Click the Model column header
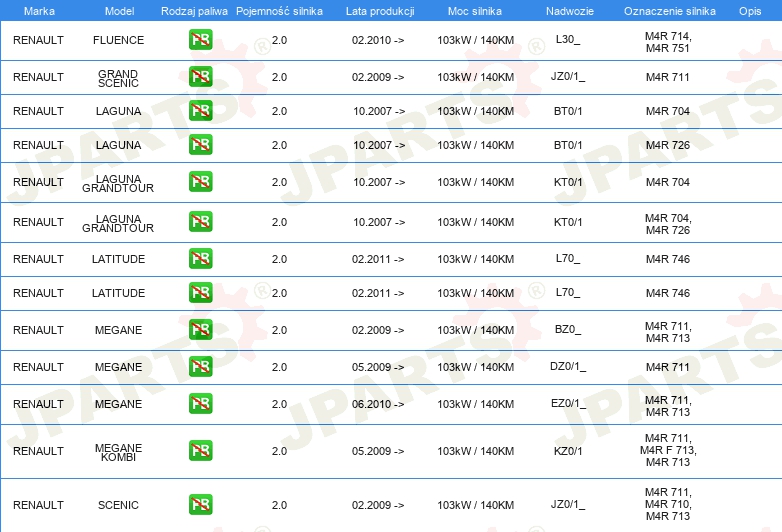Image resolution: width=782 pixels, height=532 pixels. (x=119, y=11)
